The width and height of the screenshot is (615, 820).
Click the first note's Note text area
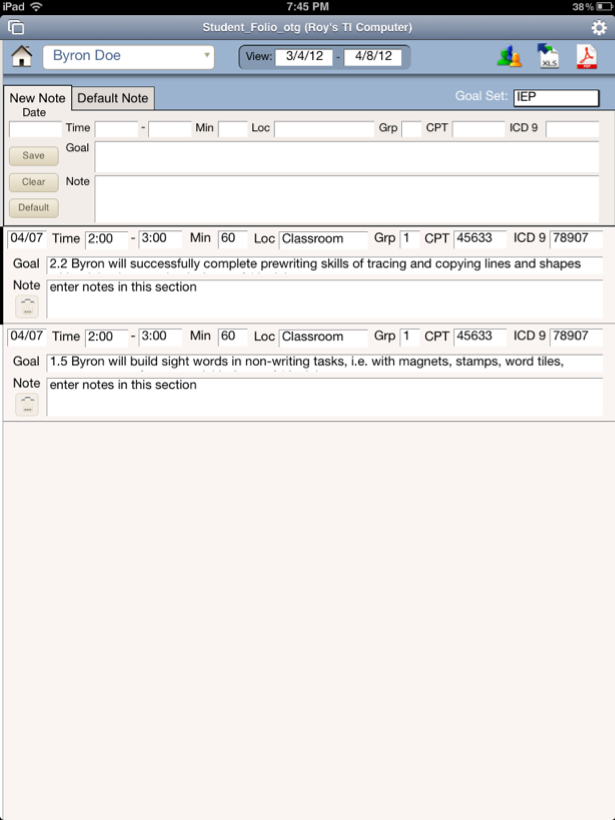(x=324, y=300)
